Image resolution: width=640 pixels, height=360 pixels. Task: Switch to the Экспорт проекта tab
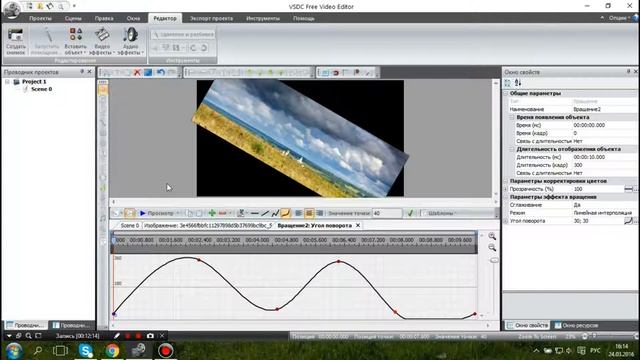(x=211, y=18)
